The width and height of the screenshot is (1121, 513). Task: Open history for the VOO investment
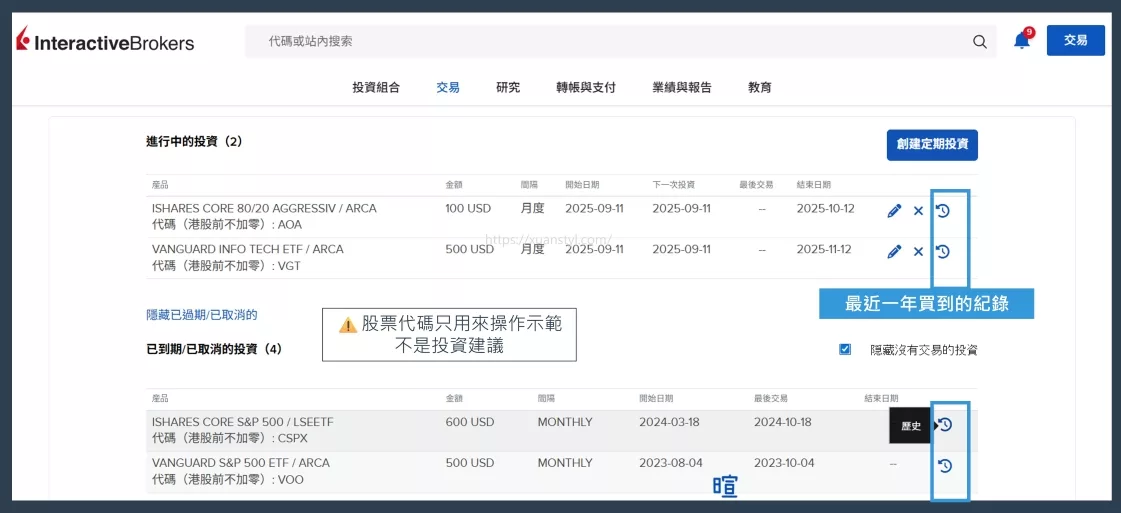(x=945, y=466)
